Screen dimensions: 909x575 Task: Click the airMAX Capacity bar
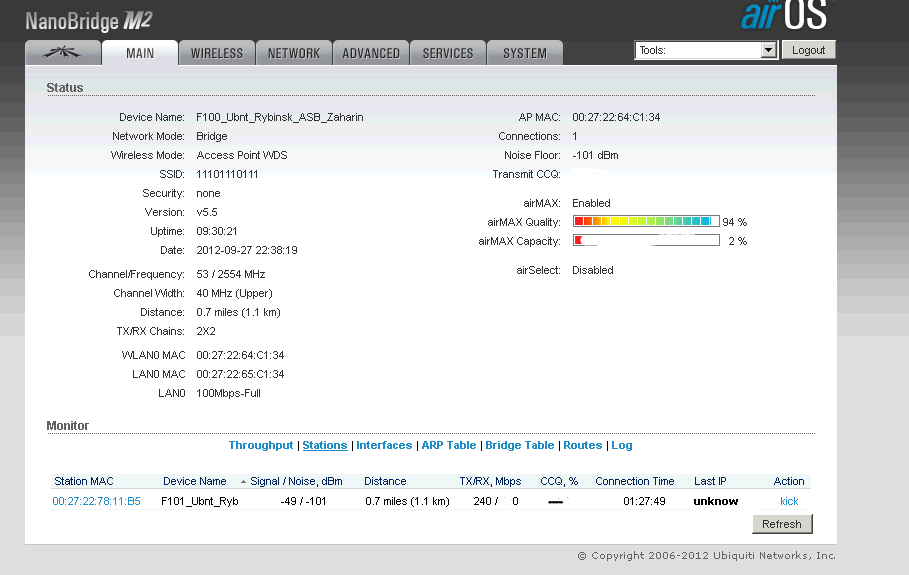click(646, 241)
